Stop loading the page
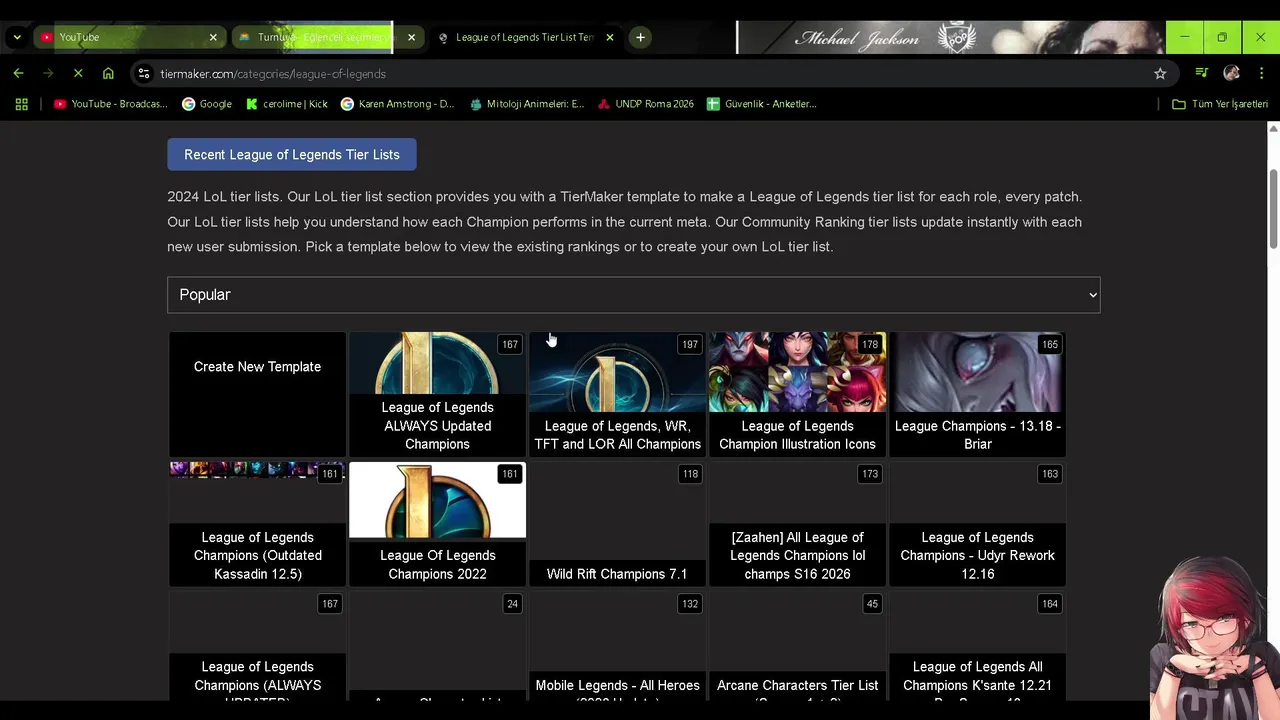1280x720 pixels. (78, 73)
